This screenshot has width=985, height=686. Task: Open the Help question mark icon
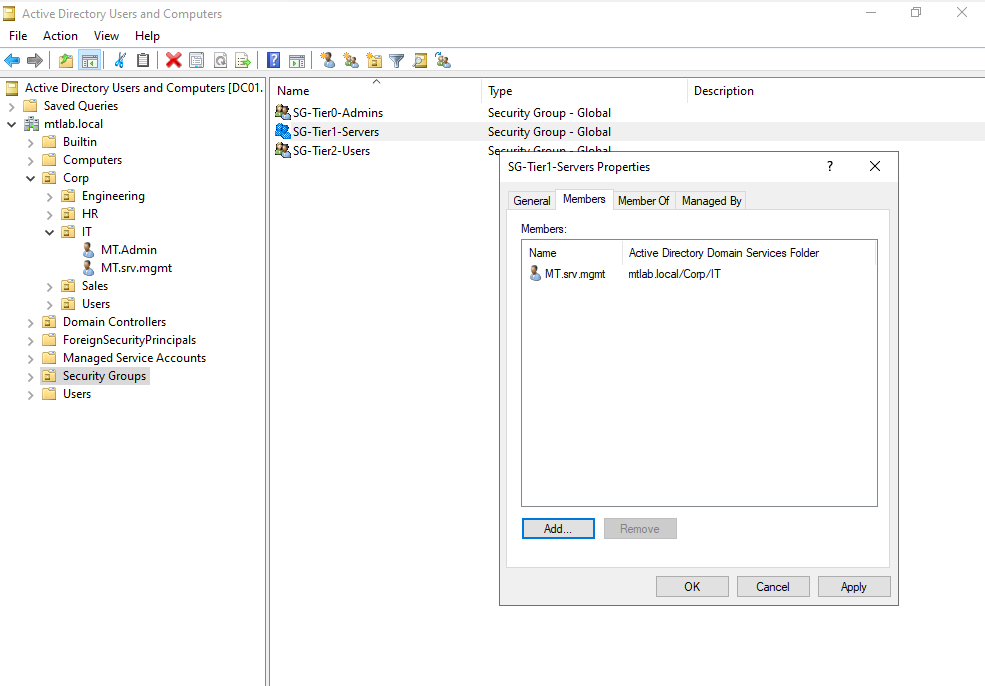pos(273,60)
